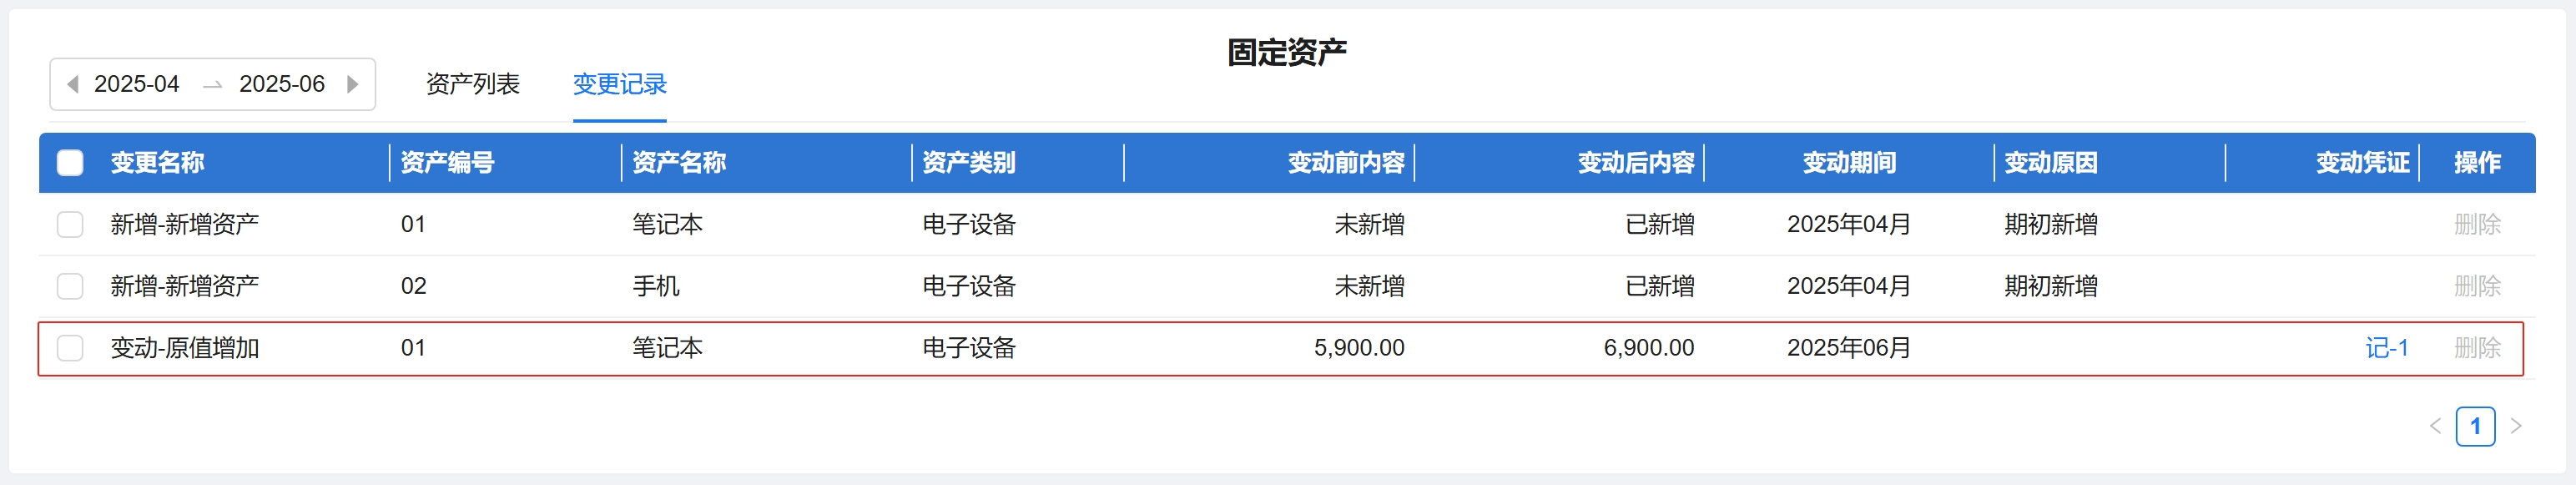Screen dimensions: 2576x485
Task: Delete the 变动-原值增加 record
Action: click(x=2476, y=348)
